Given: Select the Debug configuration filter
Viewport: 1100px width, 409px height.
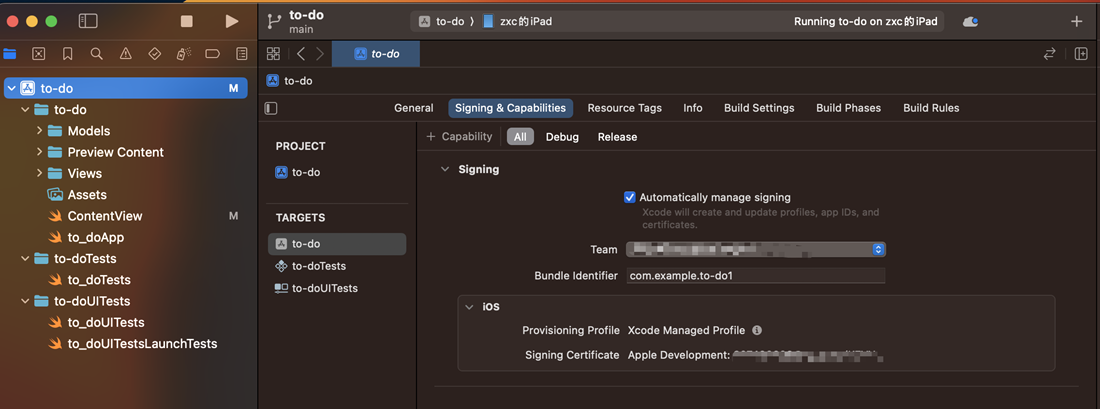Looking at the screenshot, I should (x=562, y=137).
